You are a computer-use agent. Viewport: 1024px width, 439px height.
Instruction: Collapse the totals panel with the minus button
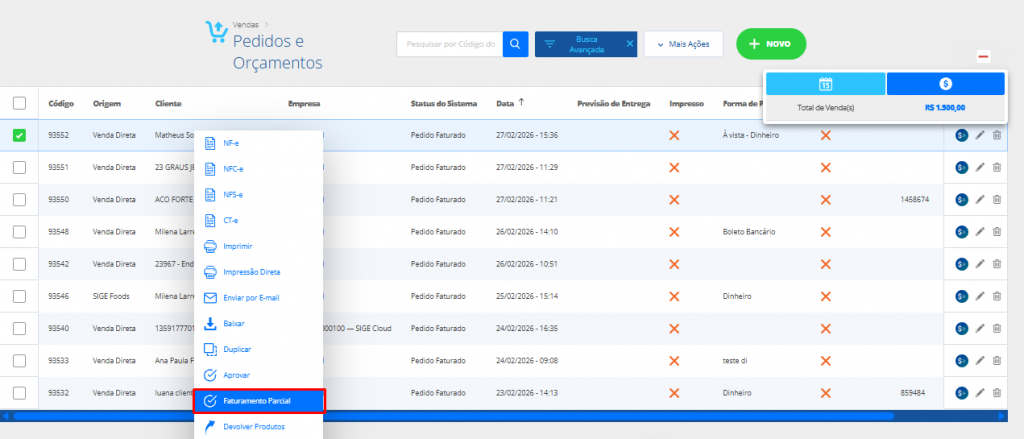(984, 56)
